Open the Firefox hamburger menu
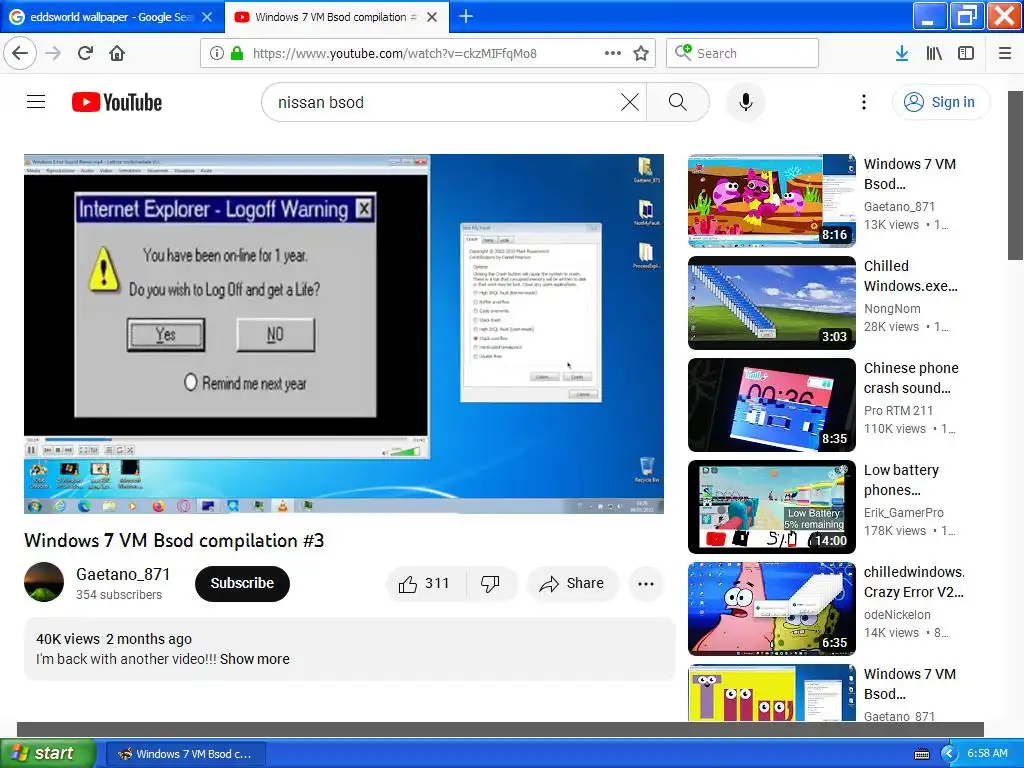Viewport: 1024px width, 768px height. (x=1005, y=53)
